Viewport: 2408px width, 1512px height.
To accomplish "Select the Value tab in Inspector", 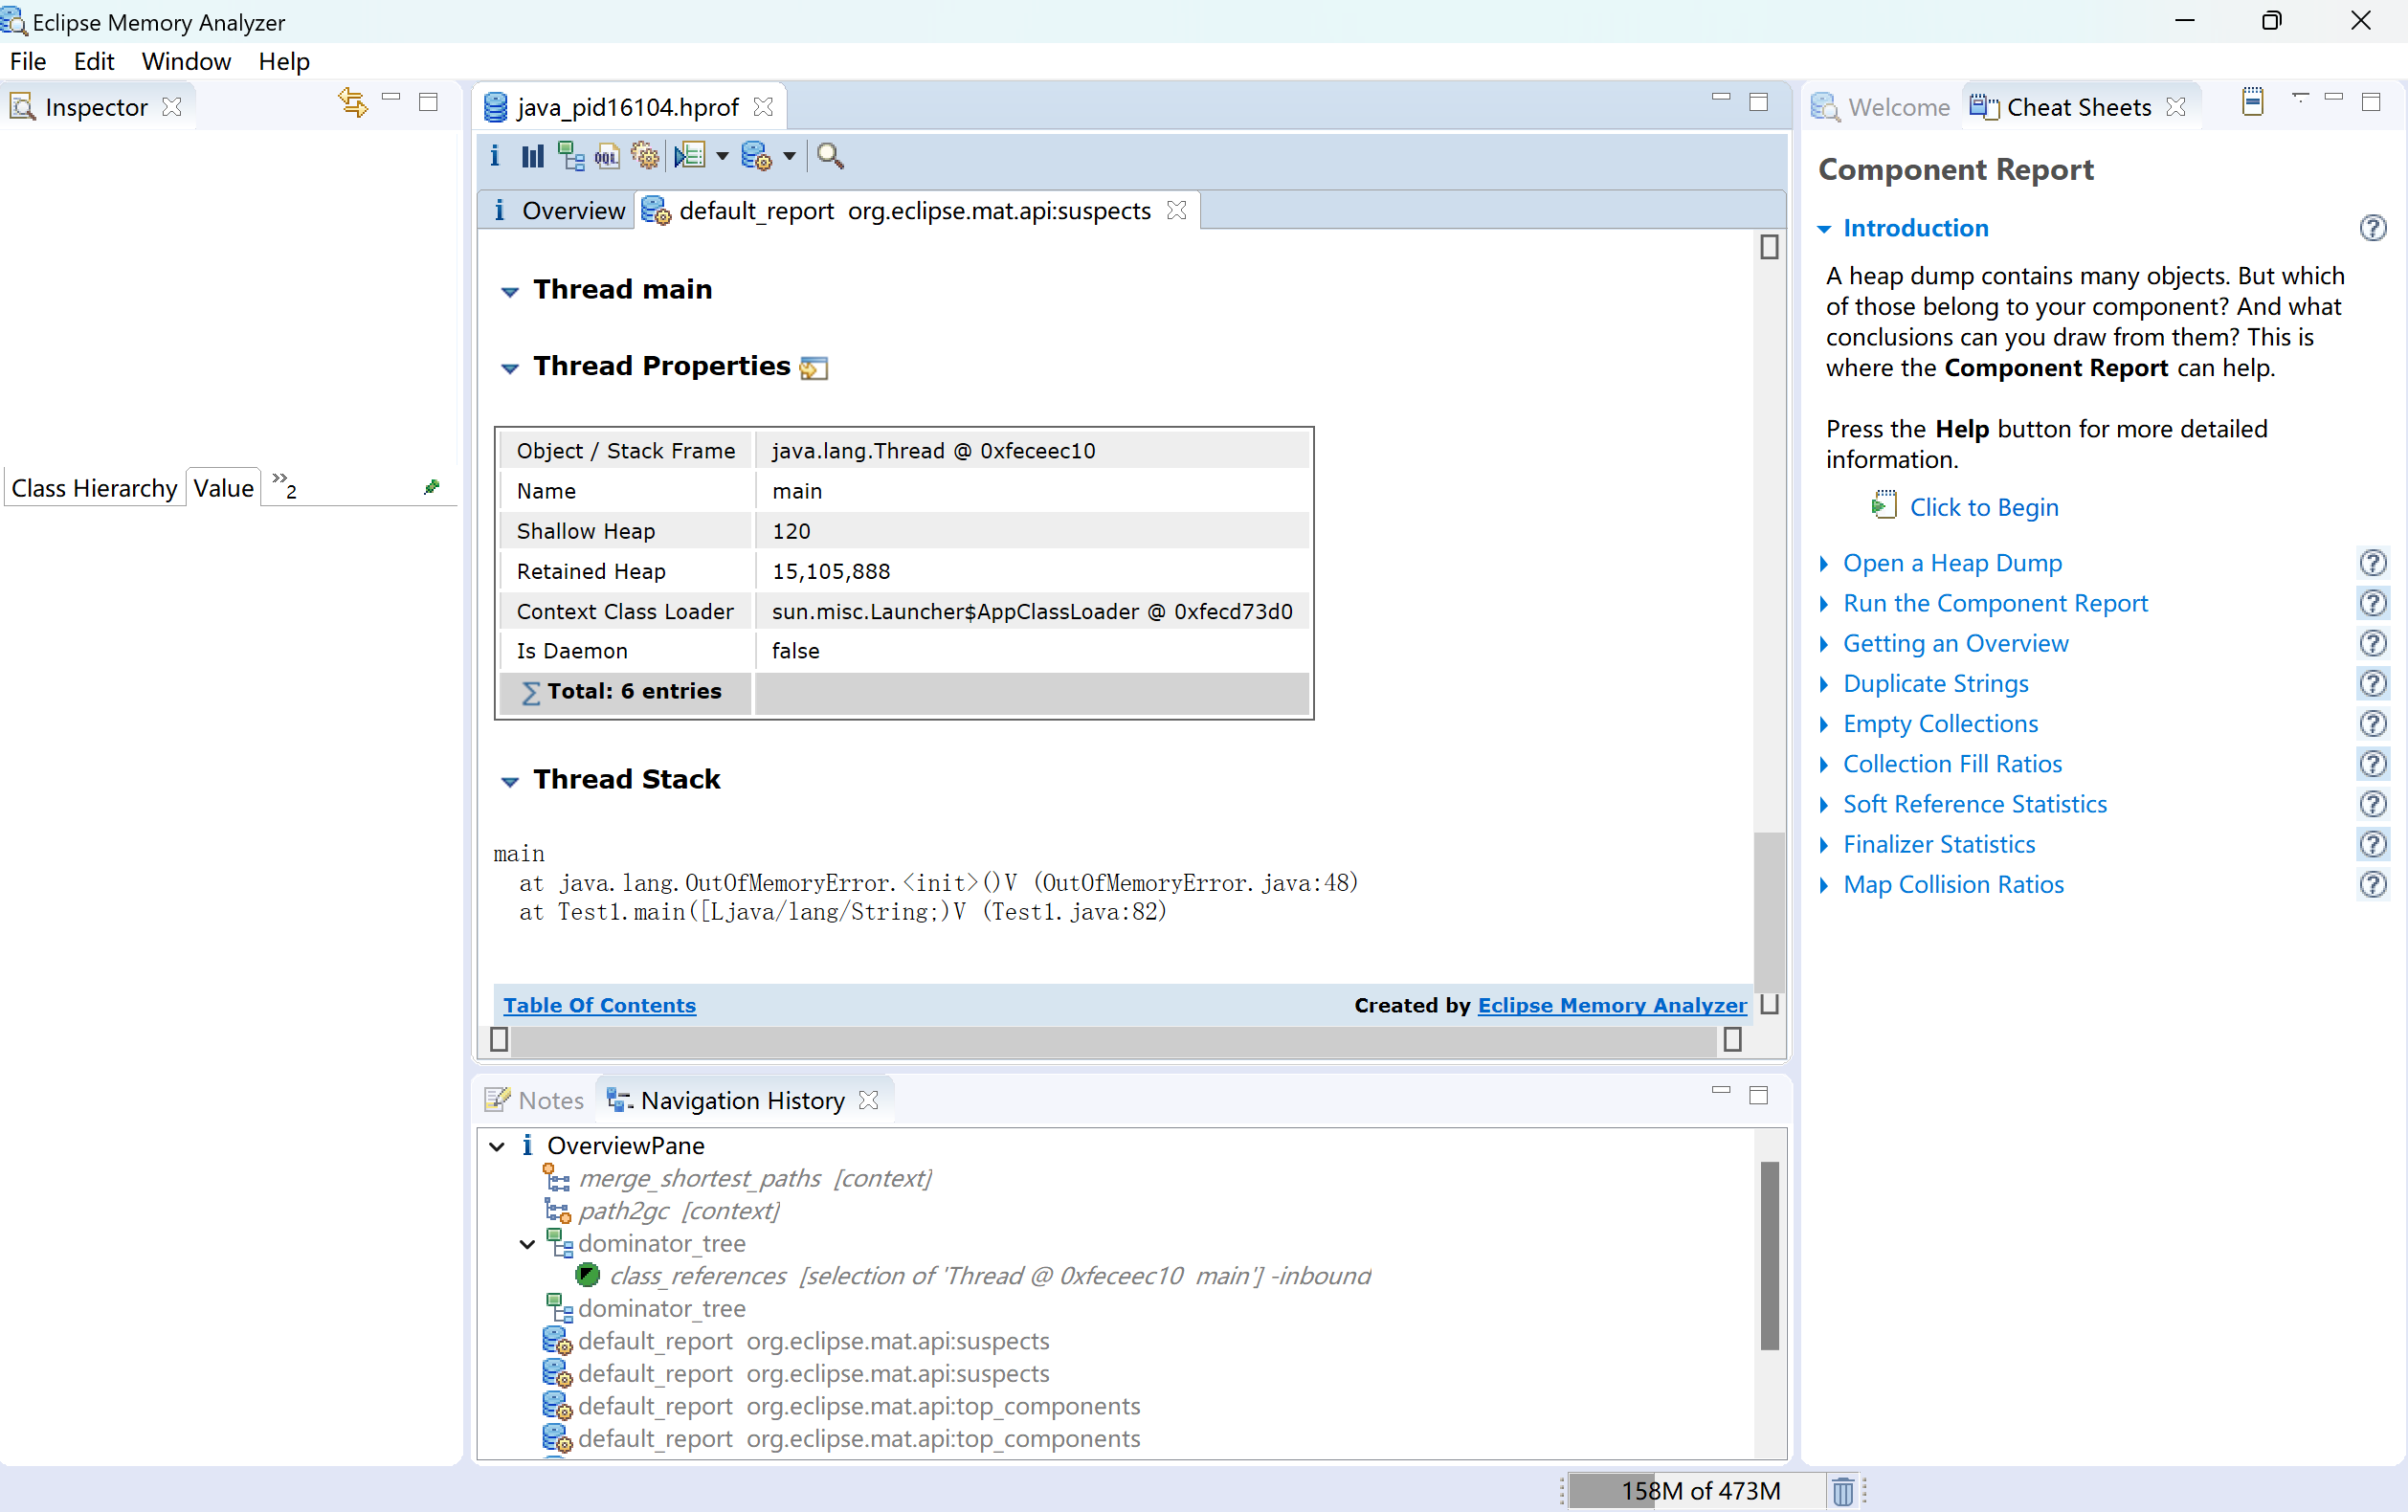I will (223, 488).
